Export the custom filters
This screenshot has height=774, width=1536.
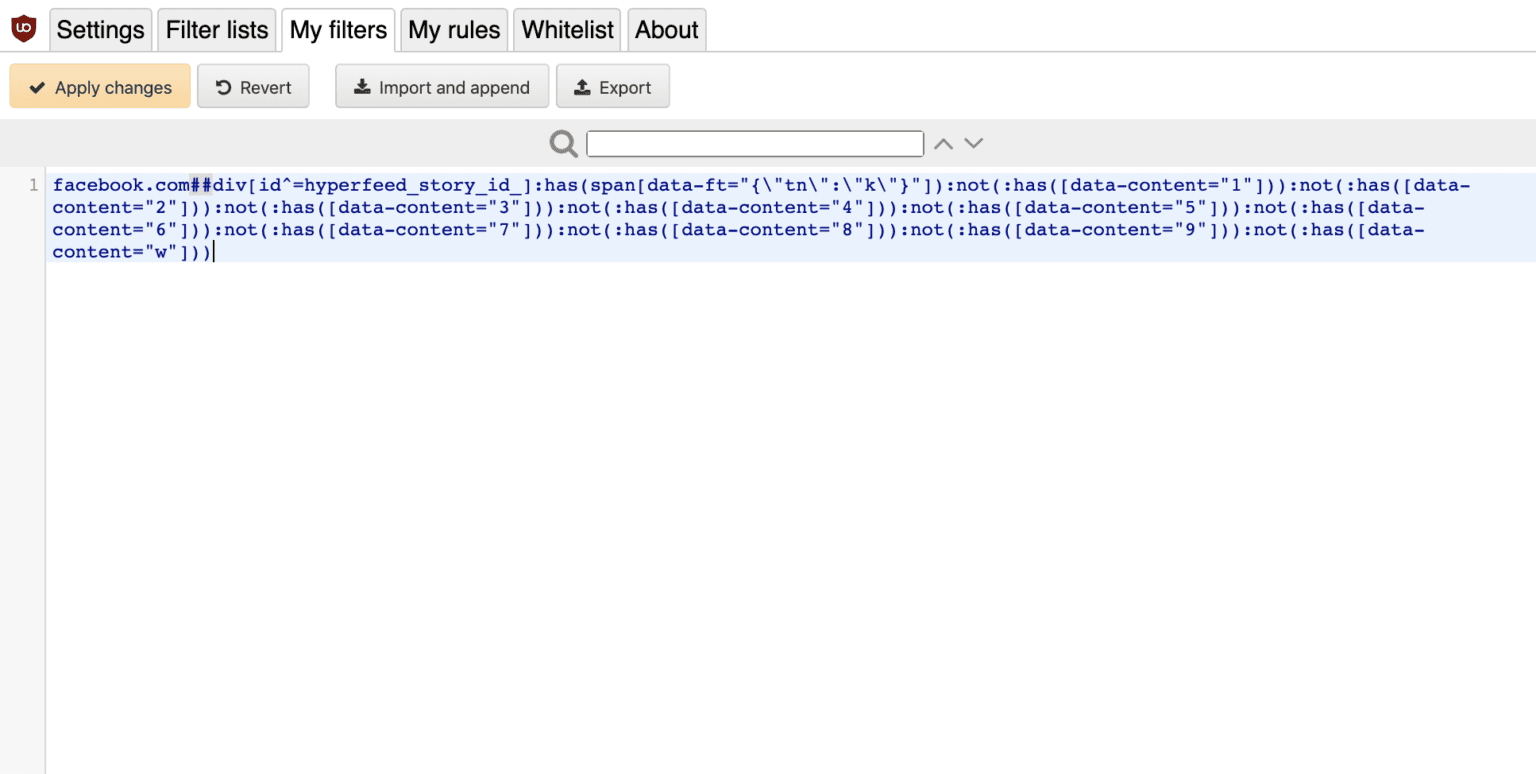coord(613,87)
